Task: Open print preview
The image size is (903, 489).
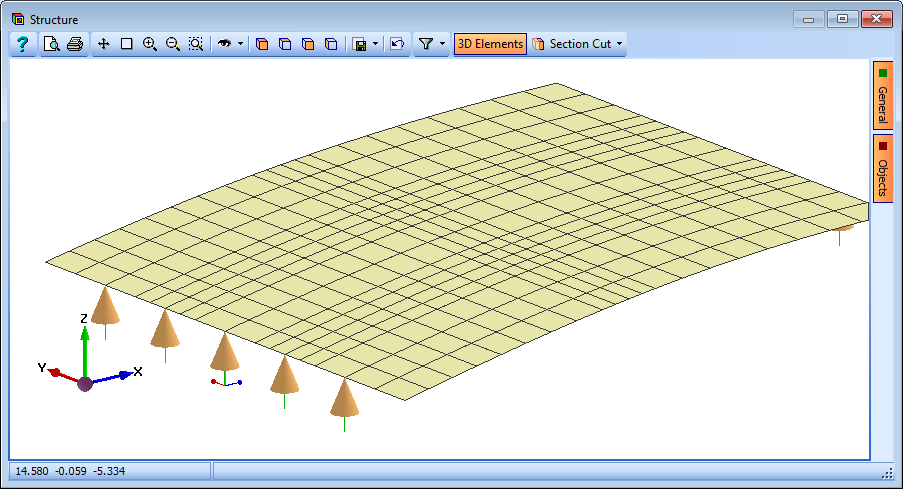Action: (51, 44)
